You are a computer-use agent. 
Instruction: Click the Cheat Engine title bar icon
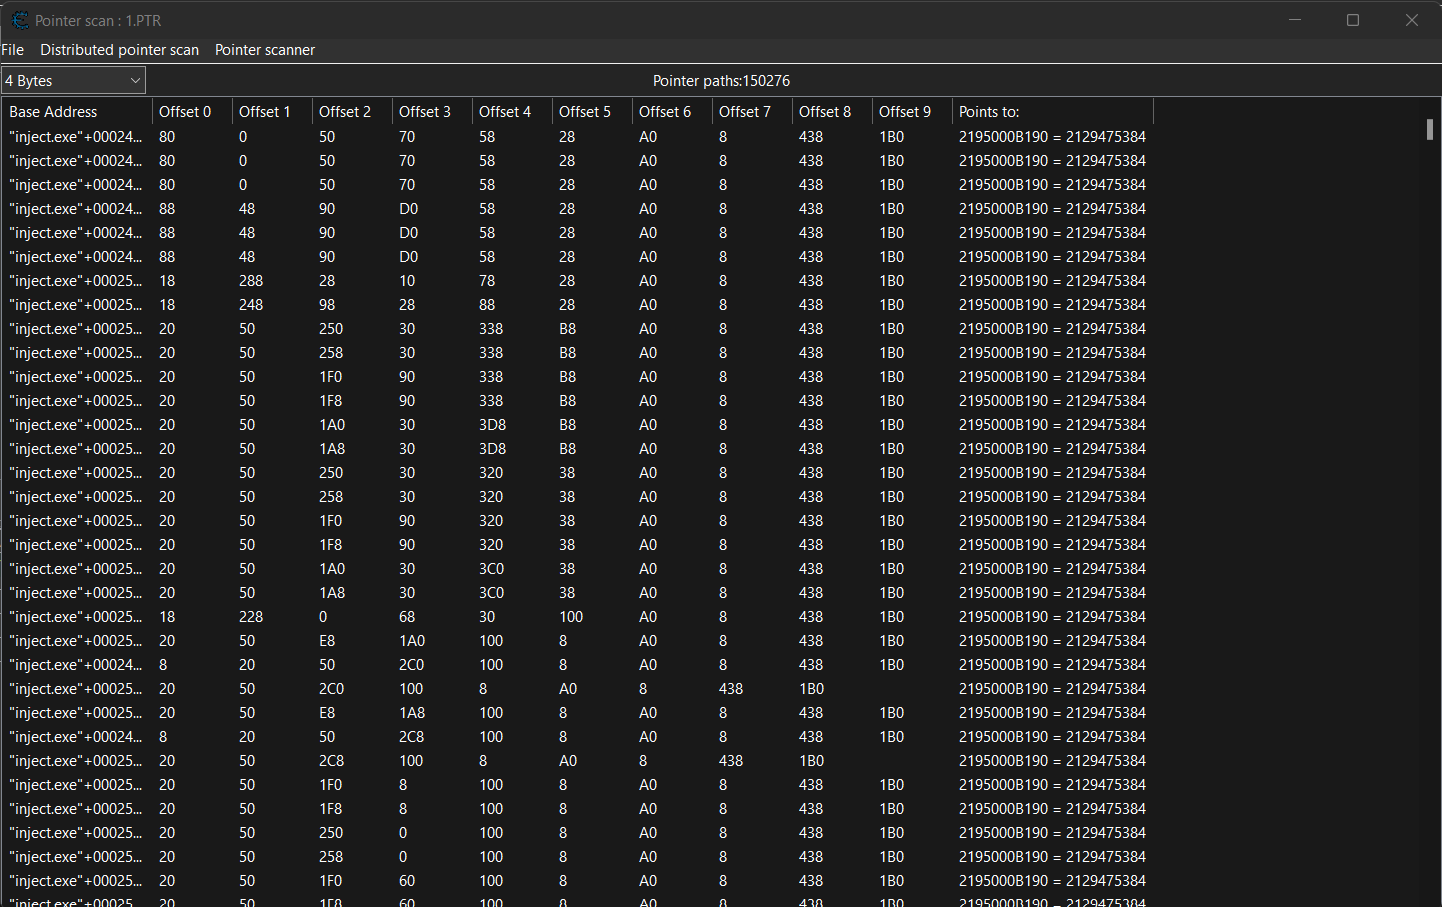point(20,20)
